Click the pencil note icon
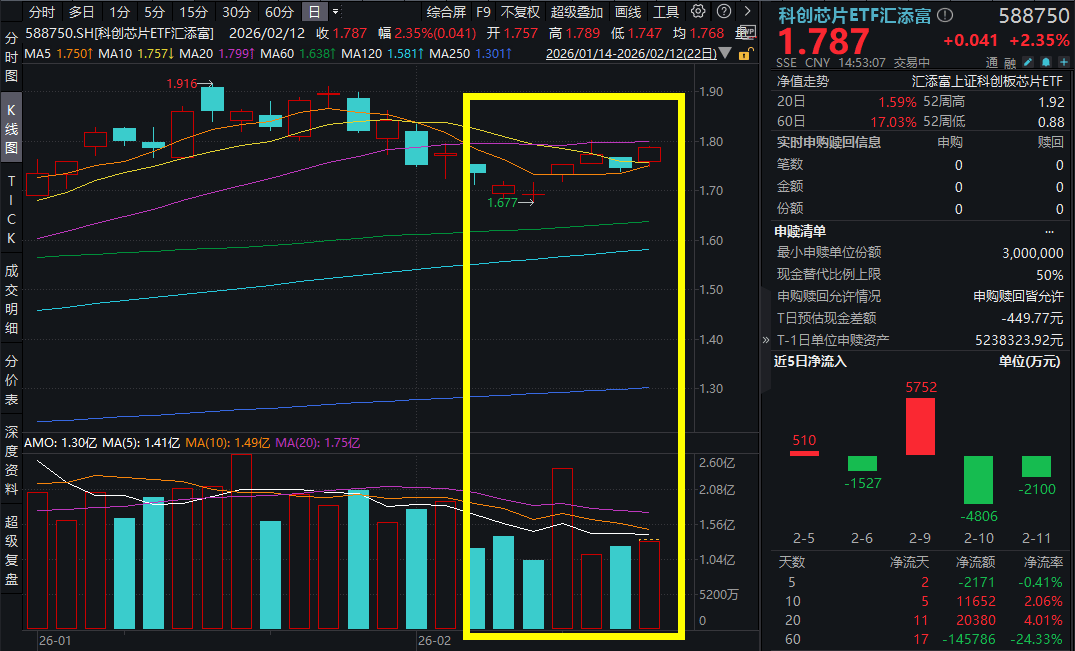 [x=1028, y=62]
